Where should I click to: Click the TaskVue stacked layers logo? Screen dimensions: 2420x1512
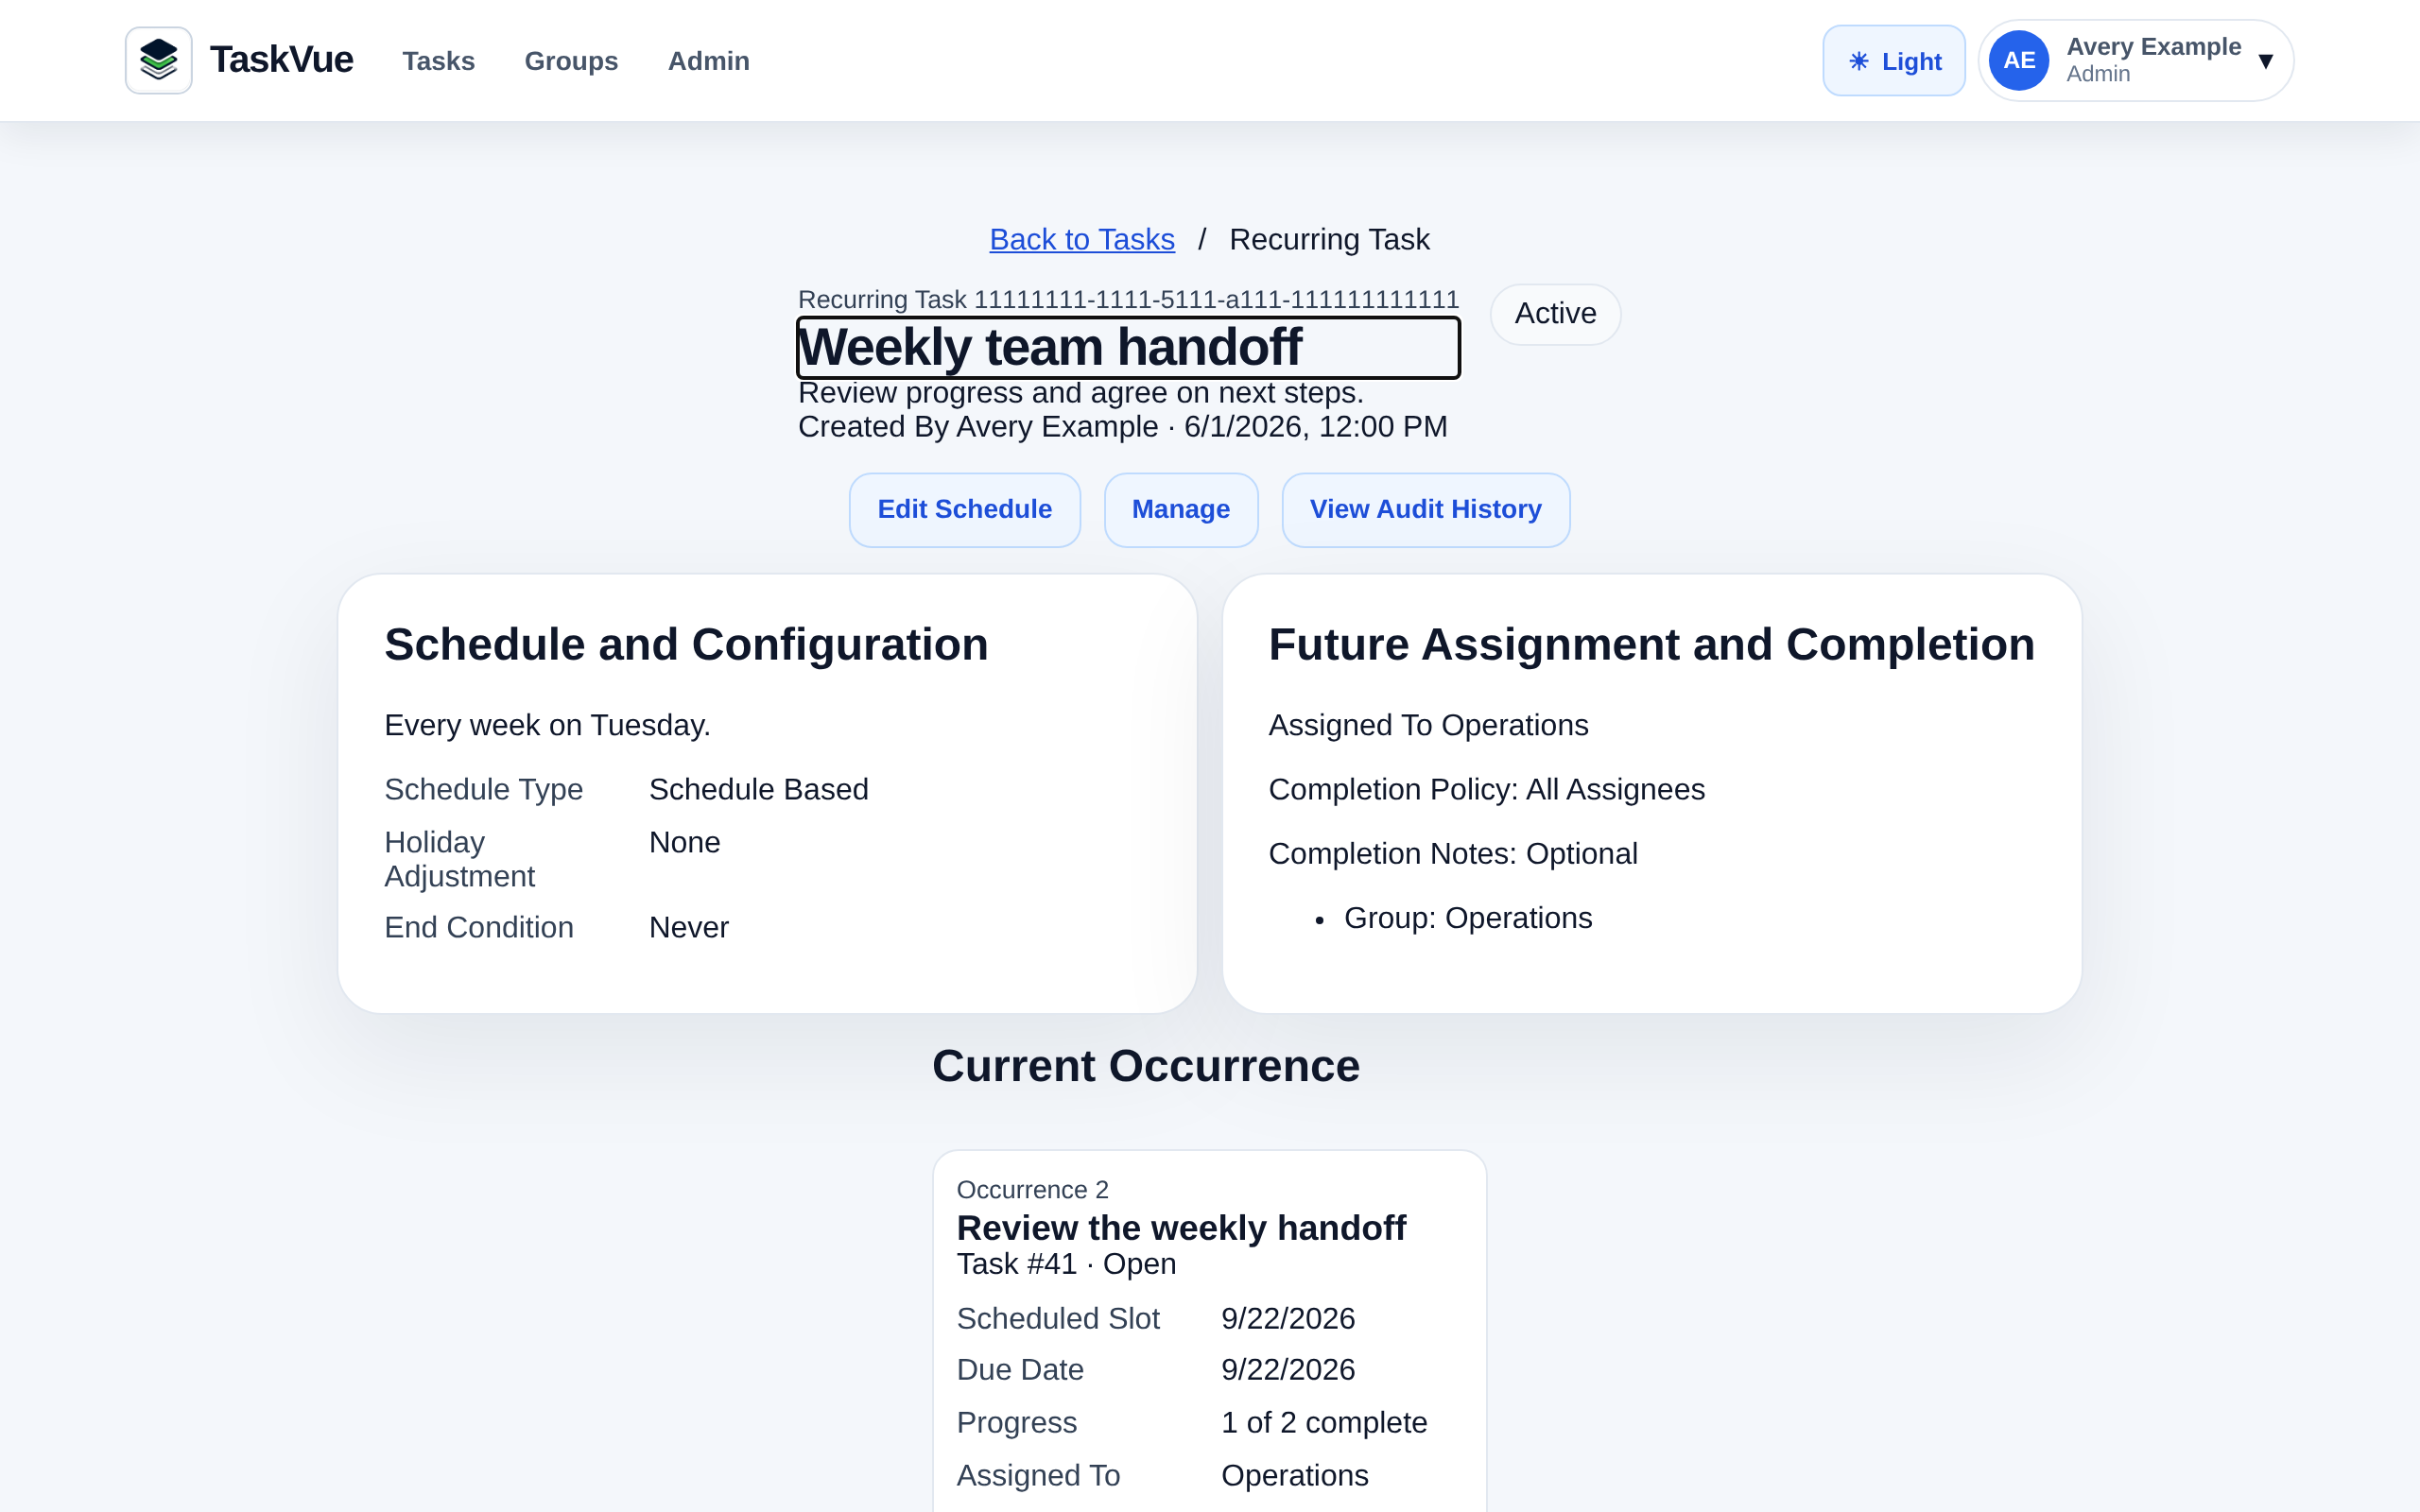click(x=158, y=60)
